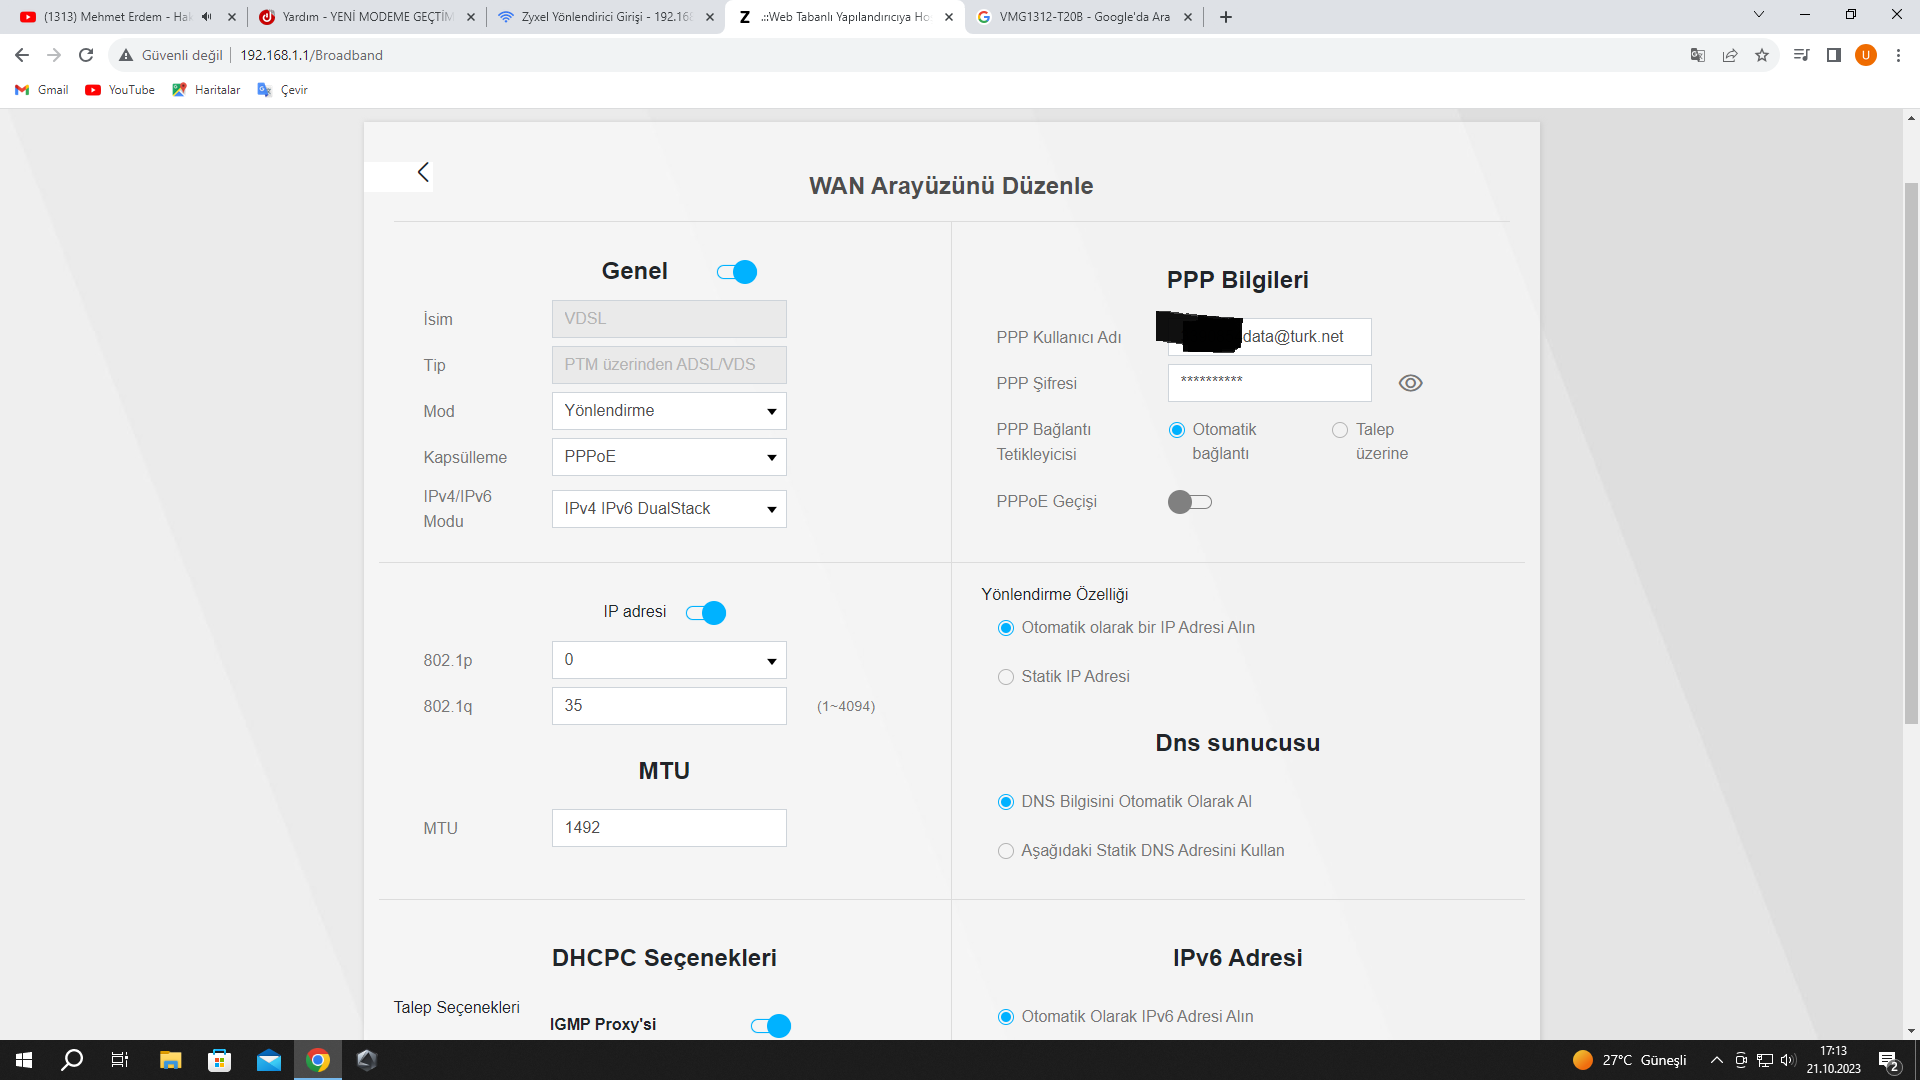Switch to Zyxel Yönlendirici Girişi tab

point(605,17)
